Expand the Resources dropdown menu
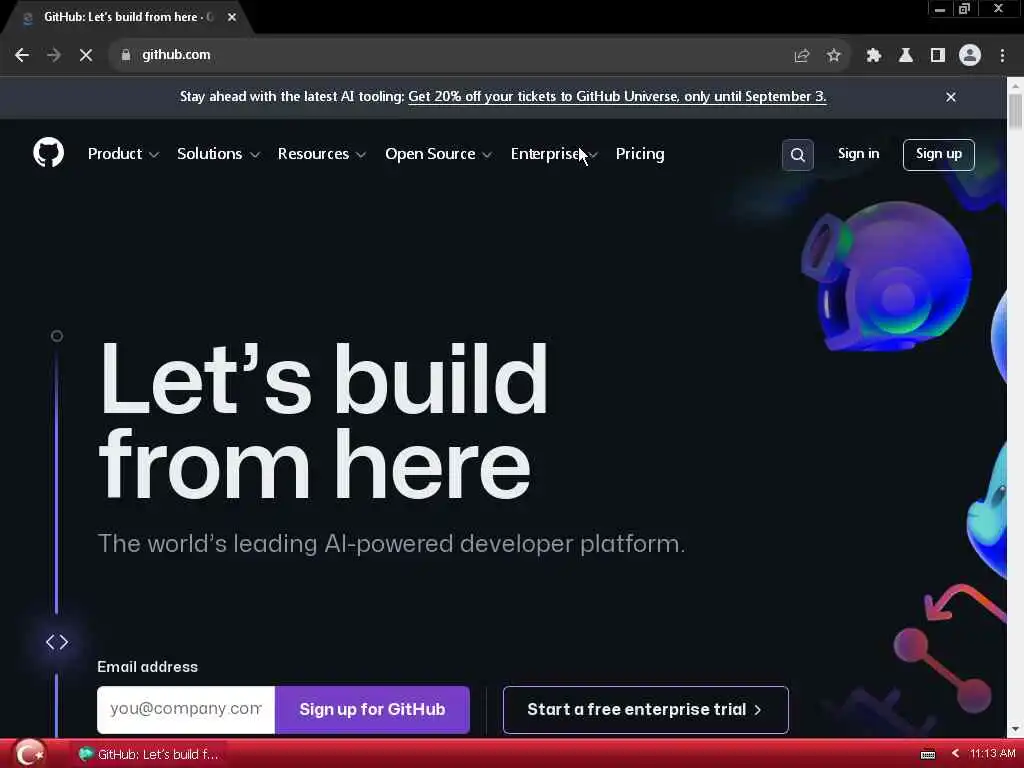Screen dimensions: 1024x768 click(321, 154)
